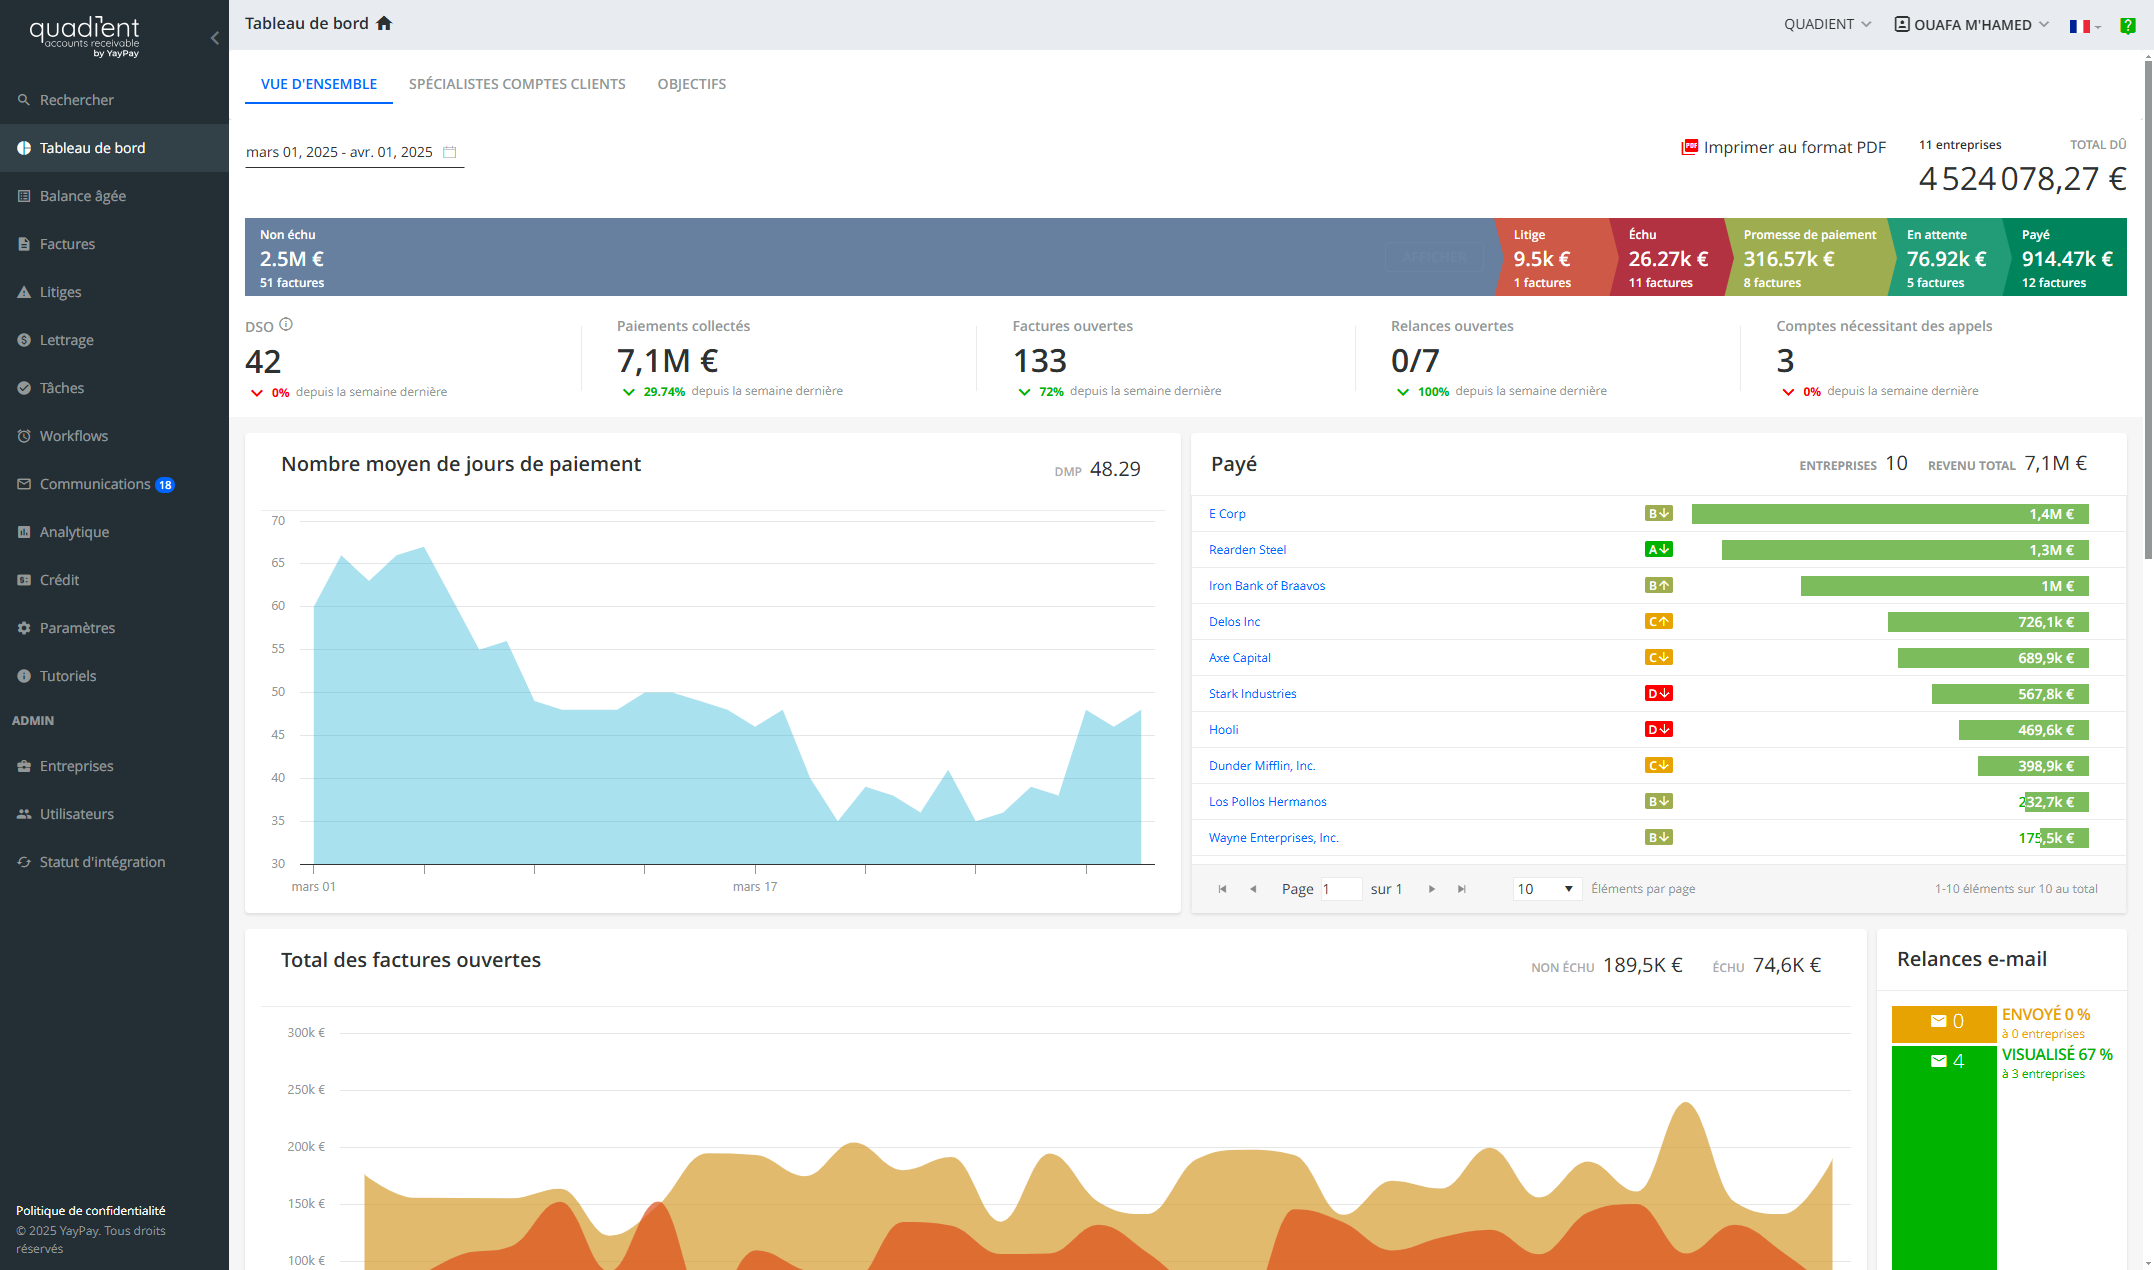Open the E Corp company link
This screenshot has width=2154, height=1270.
[x=1227, y=514]
